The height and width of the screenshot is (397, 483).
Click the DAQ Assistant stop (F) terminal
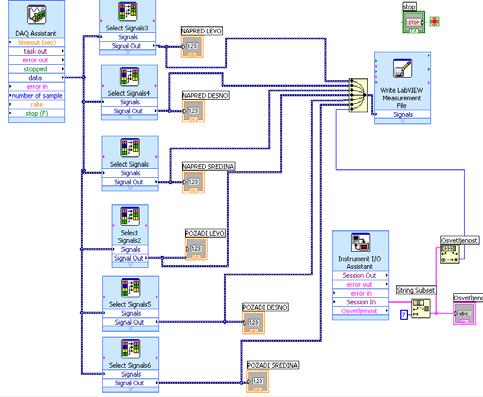[36, 113]
